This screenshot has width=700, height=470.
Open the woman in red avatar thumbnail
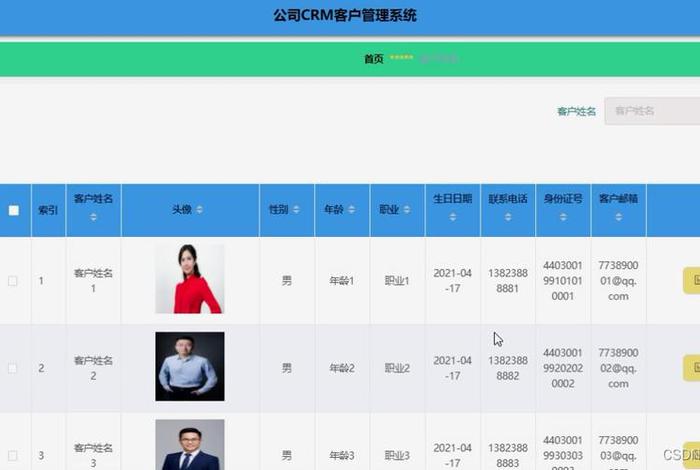(x=189, y=279)
